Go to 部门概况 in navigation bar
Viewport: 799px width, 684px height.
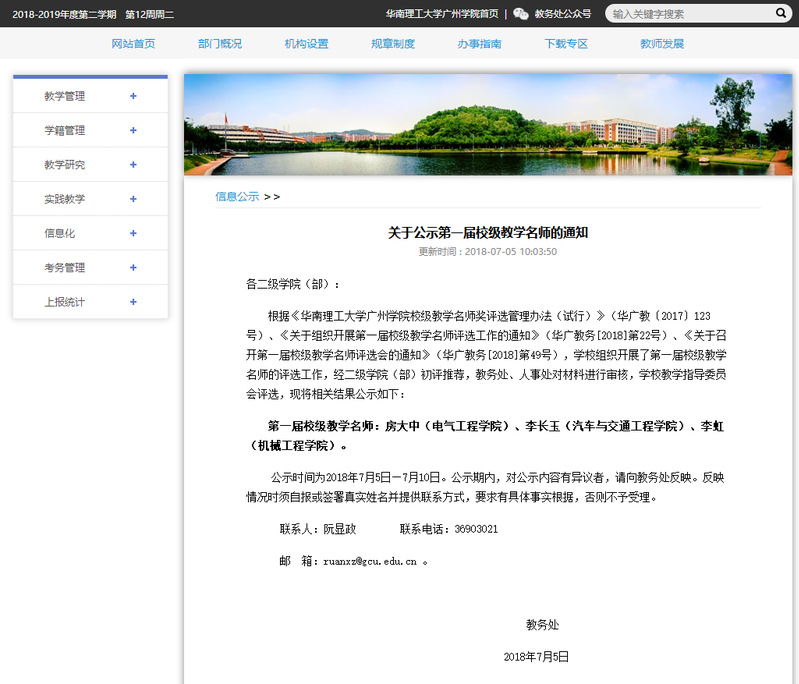[x=220, y=44]
